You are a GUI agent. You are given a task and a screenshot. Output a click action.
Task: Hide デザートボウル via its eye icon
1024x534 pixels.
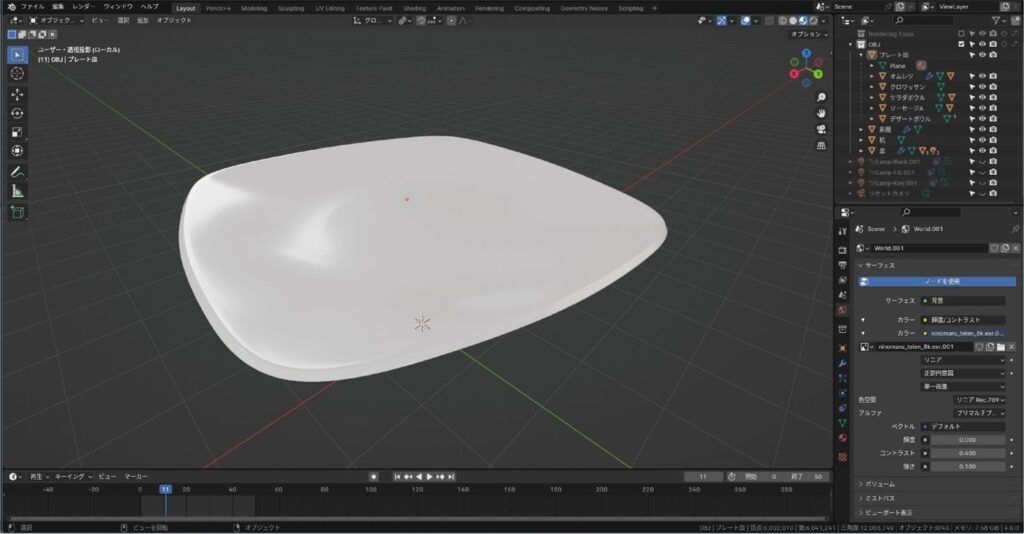pyautogui.click(x=982, y=119)
